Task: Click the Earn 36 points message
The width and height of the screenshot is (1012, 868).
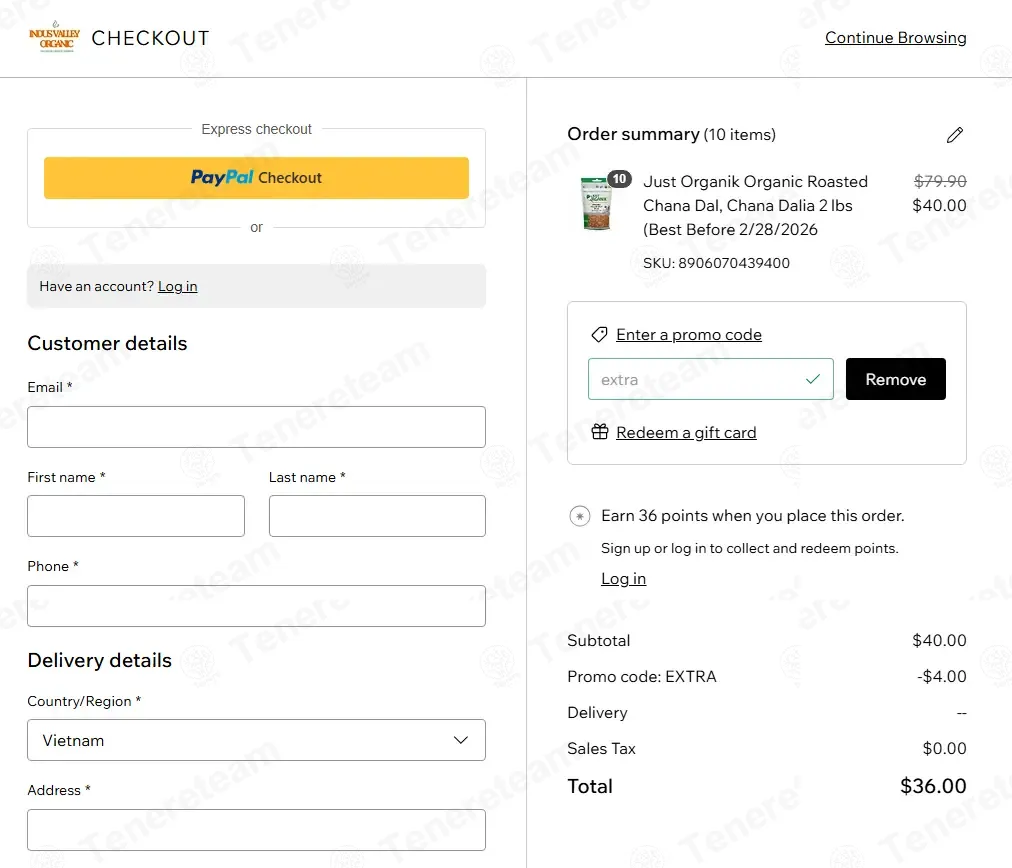Action: [x=753, y=516]
